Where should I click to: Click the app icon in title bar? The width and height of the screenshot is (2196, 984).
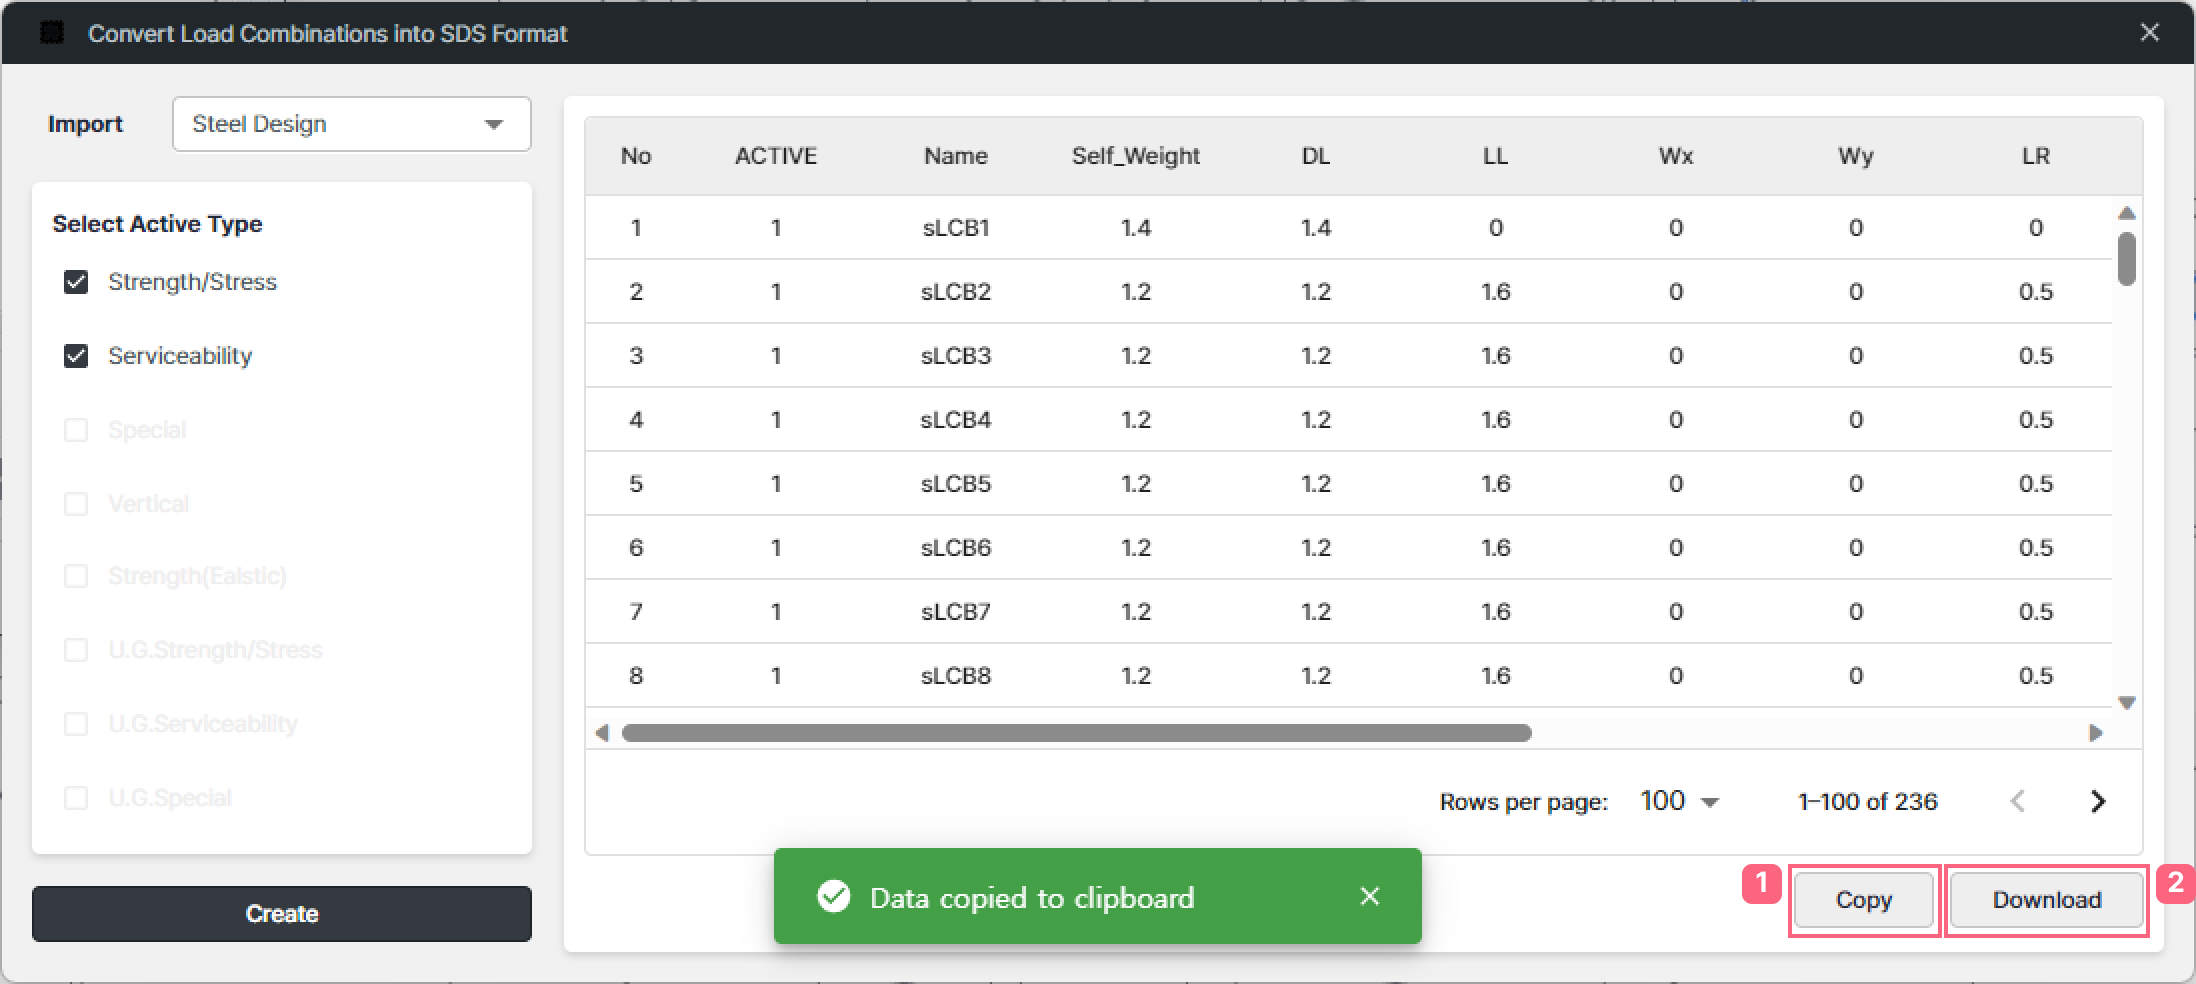(x=52, y=33)
